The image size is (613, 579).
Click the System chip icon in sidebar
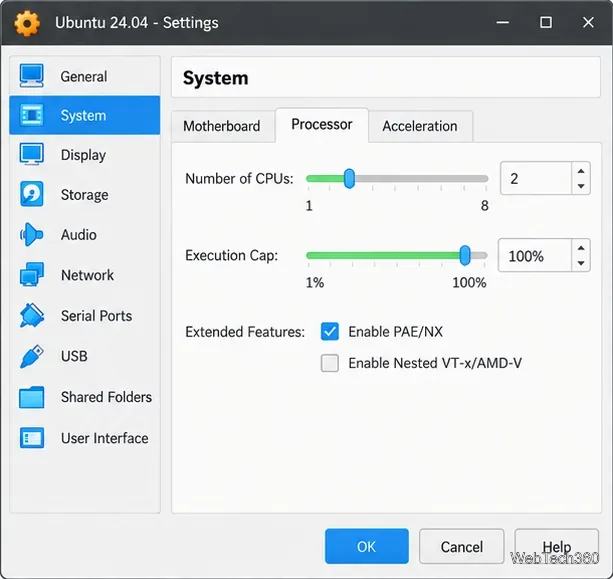pyautogui.click(x=31, y=115)
